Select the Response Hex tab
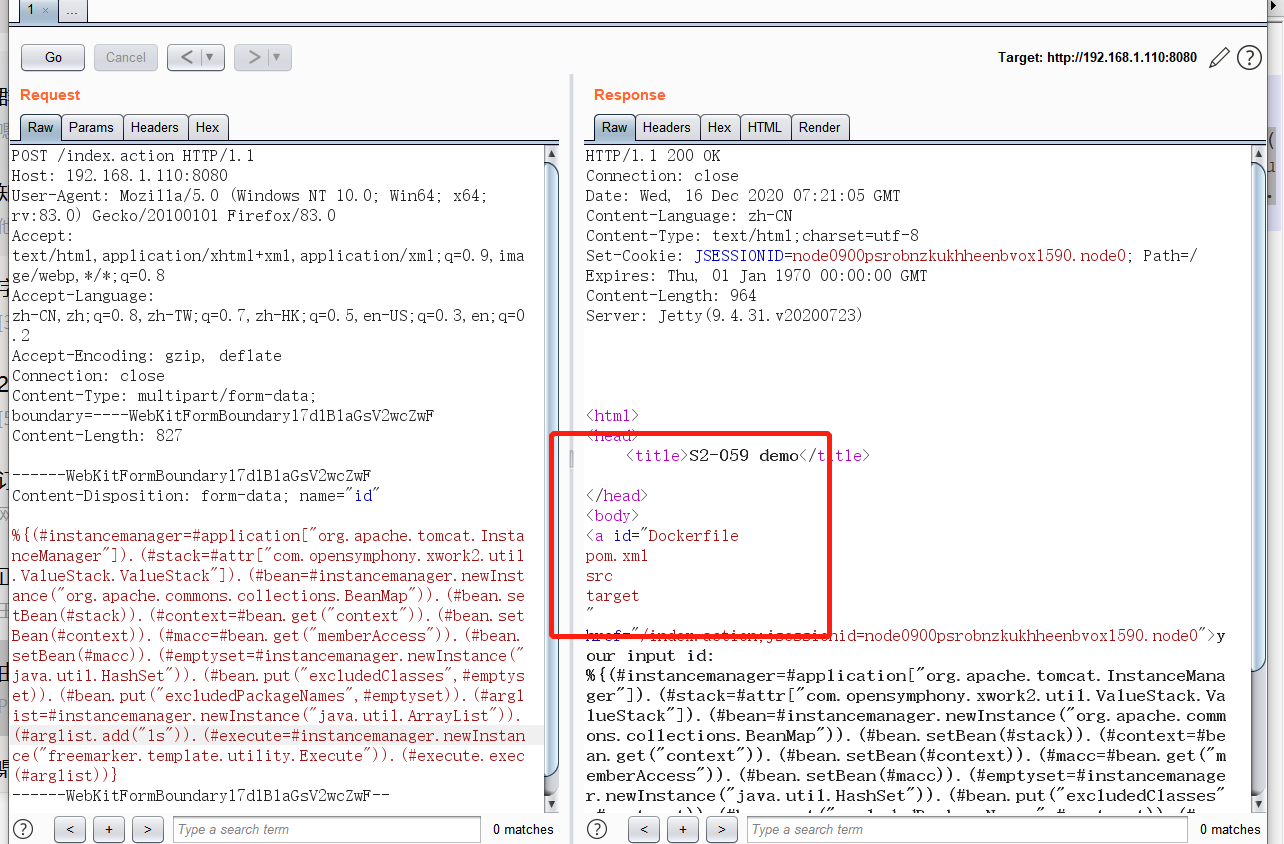The height and width of the screenshot is (844, 1284). click(x=719, y=127)
